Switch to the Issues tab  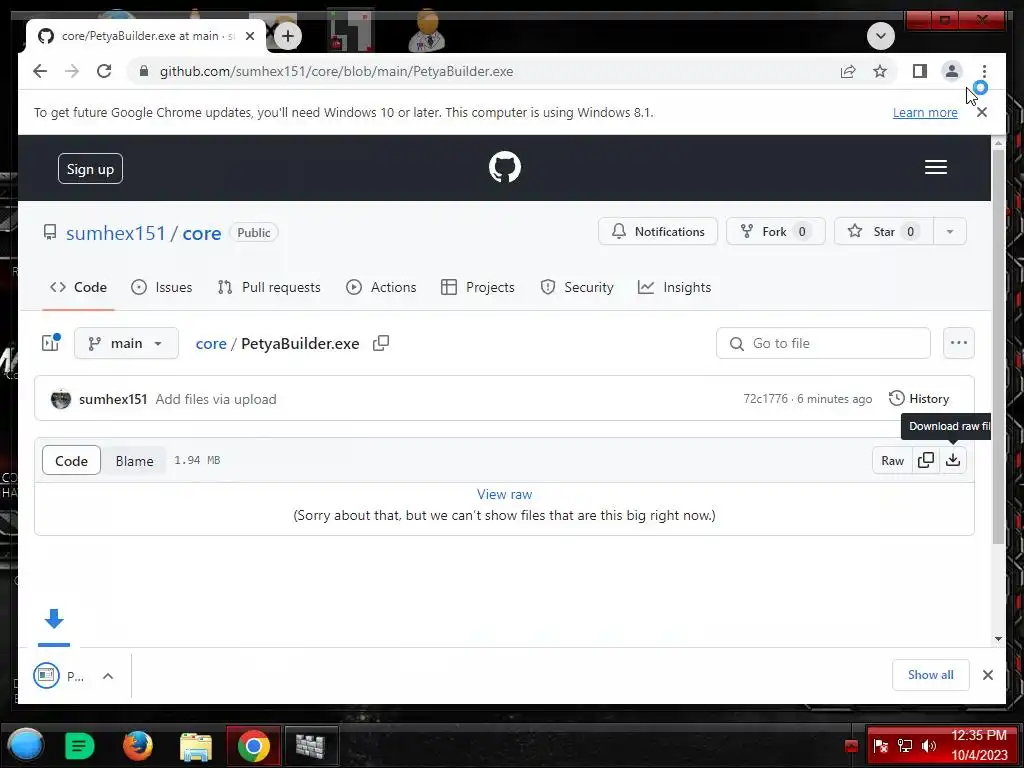[161, 287]
